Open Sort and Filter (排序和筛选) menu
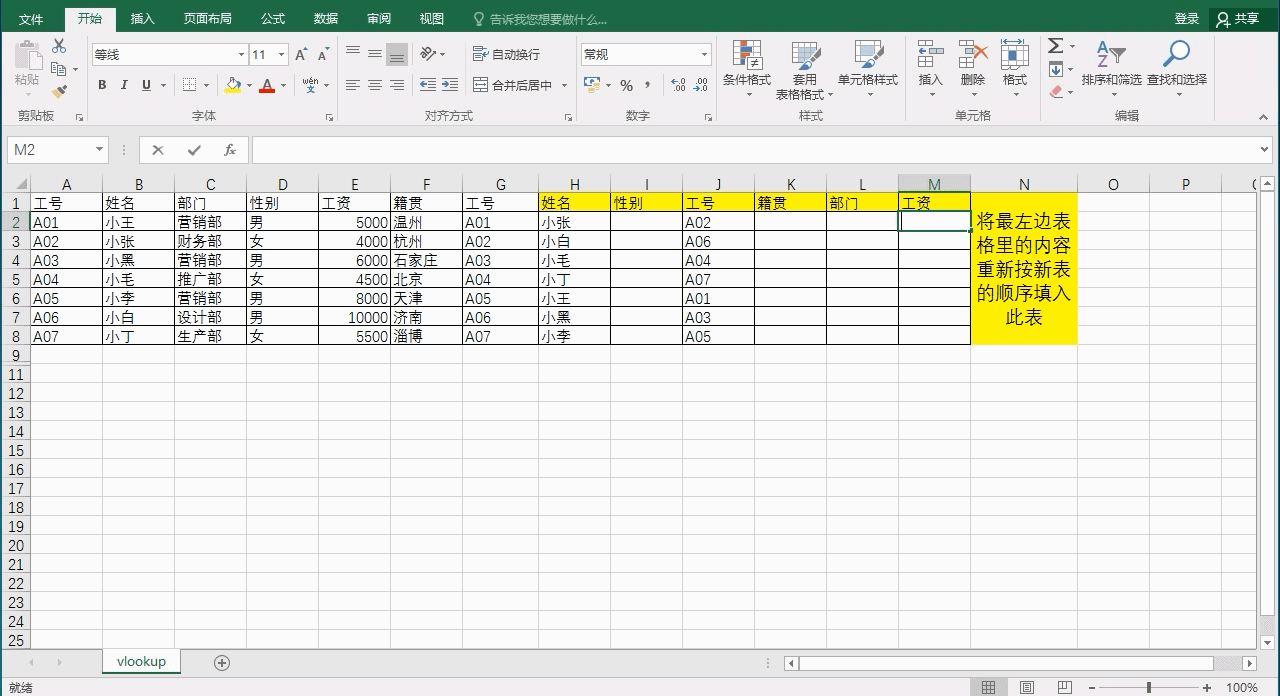The height and width of the screenshot is (696, 1280). pyautogui.click(x=1111, y=70)
